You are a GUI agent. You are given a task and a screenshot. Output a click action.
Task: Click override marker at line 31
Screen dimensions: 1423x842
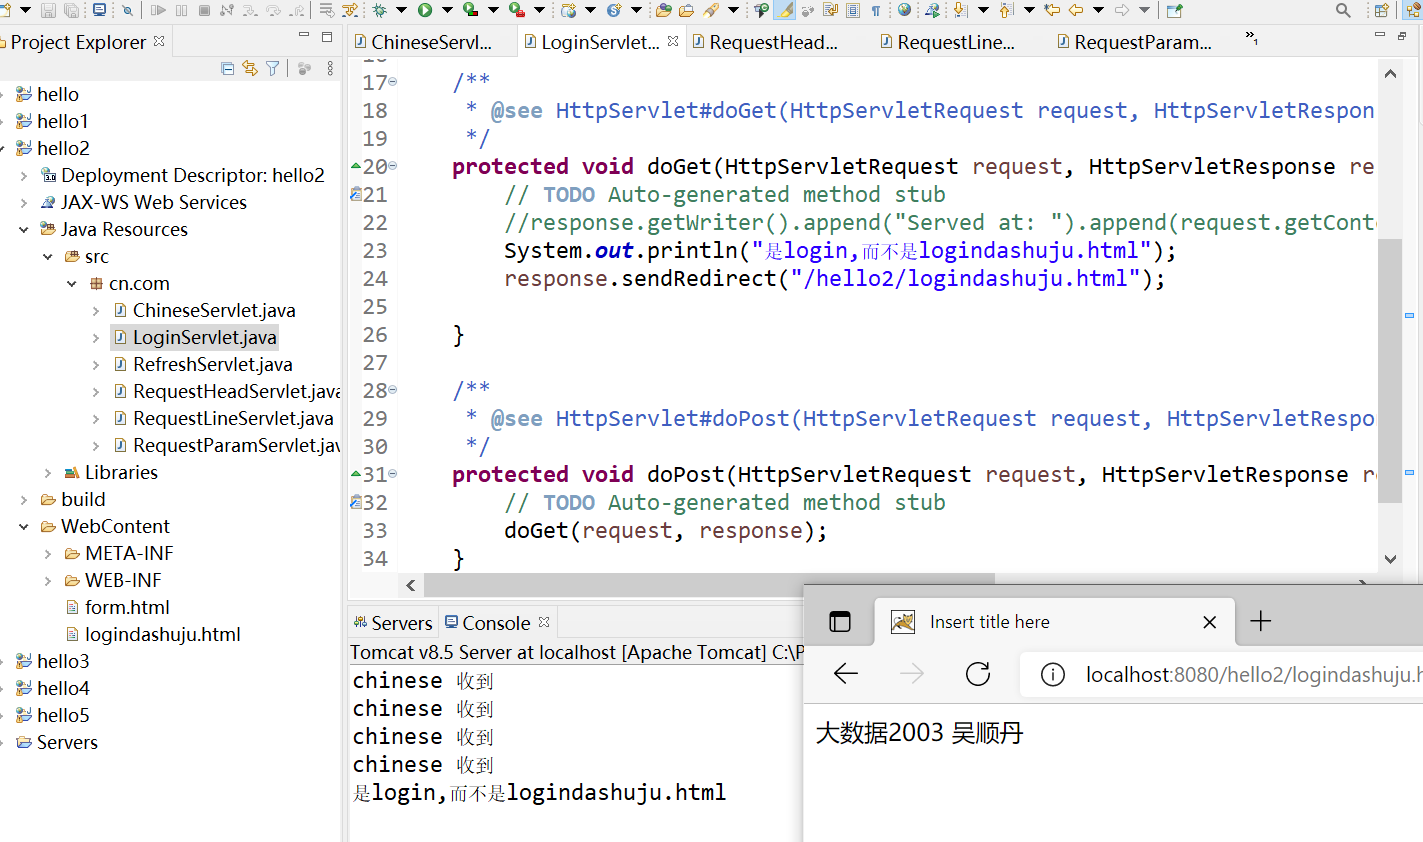click(356, 474)
